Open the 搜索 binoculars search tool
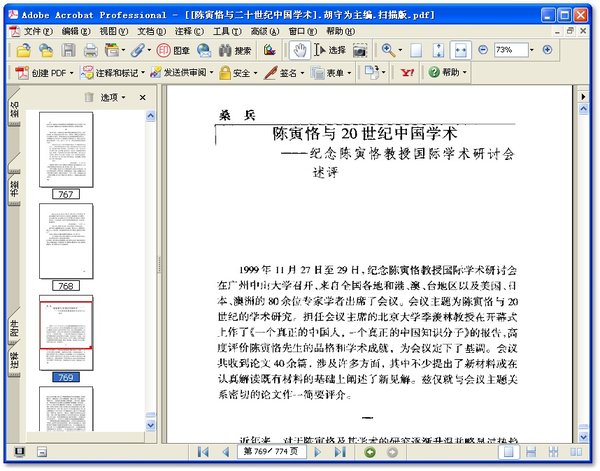 coord(235,50)
